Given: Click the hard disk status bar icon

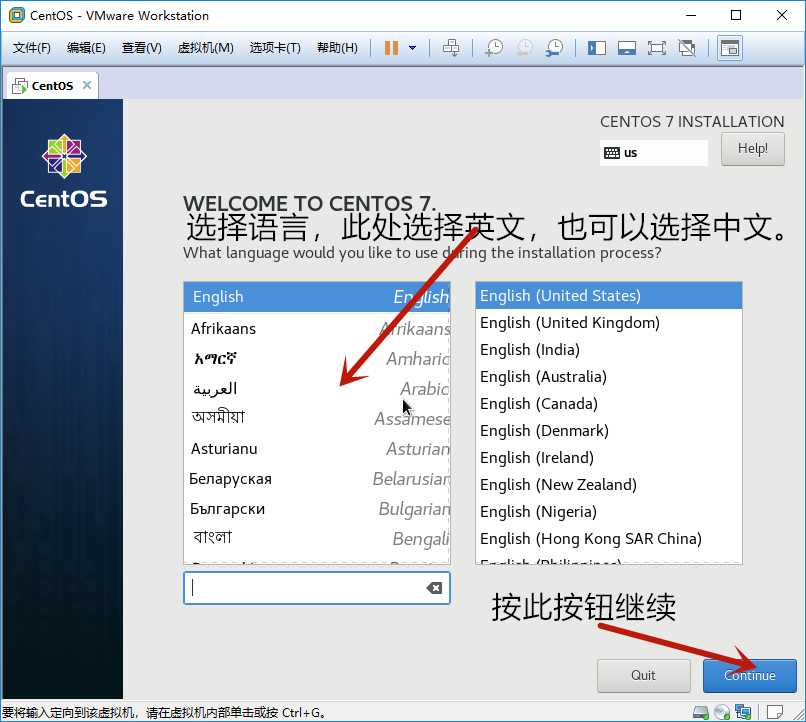Looking at the screenshot, I should pos(701,712).
